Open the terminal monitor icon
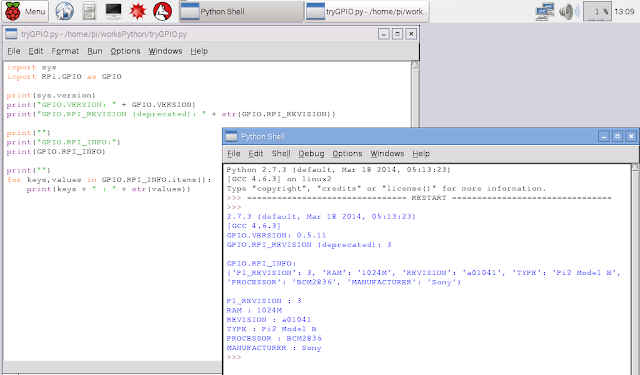The height and width of the screenshot is (375, 640). pyautogui.click(x=113, y=11)
